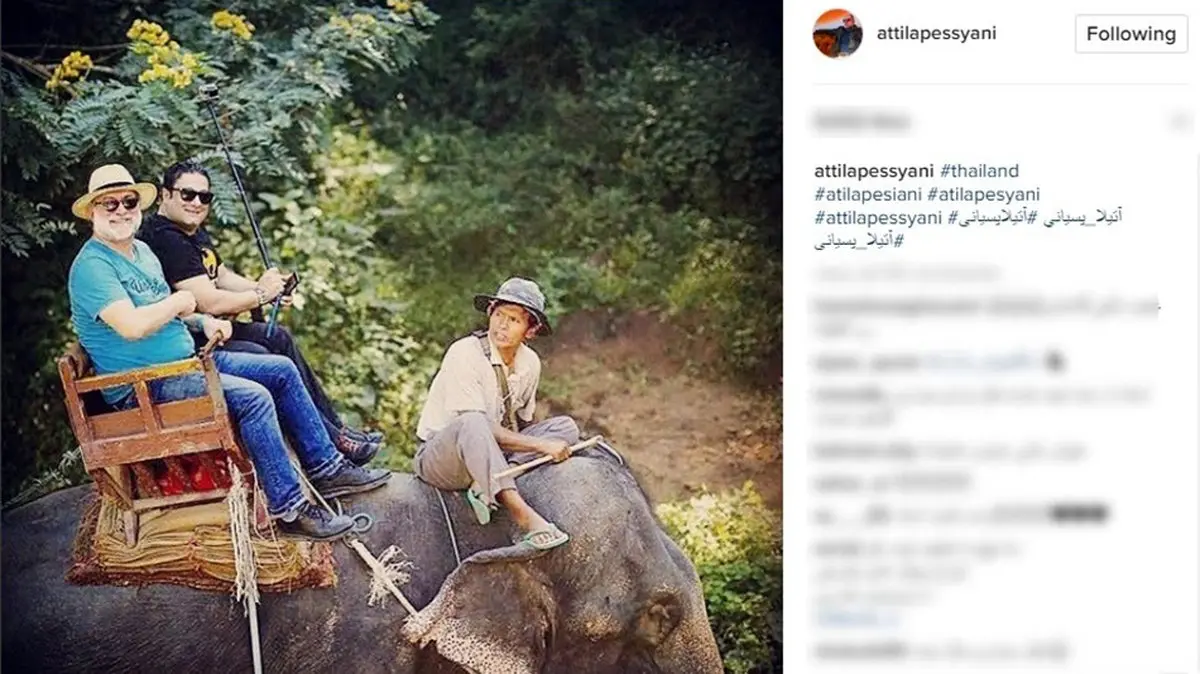Viewport: 1200px width, 674px height.
Task: Click the blurred text line directly under the hashtags
Action: [x=907, y=273]
